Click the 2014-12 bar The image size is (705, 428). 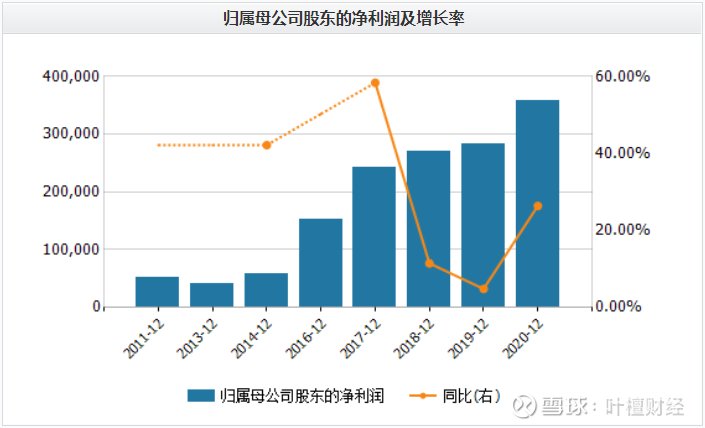[266, 290]
